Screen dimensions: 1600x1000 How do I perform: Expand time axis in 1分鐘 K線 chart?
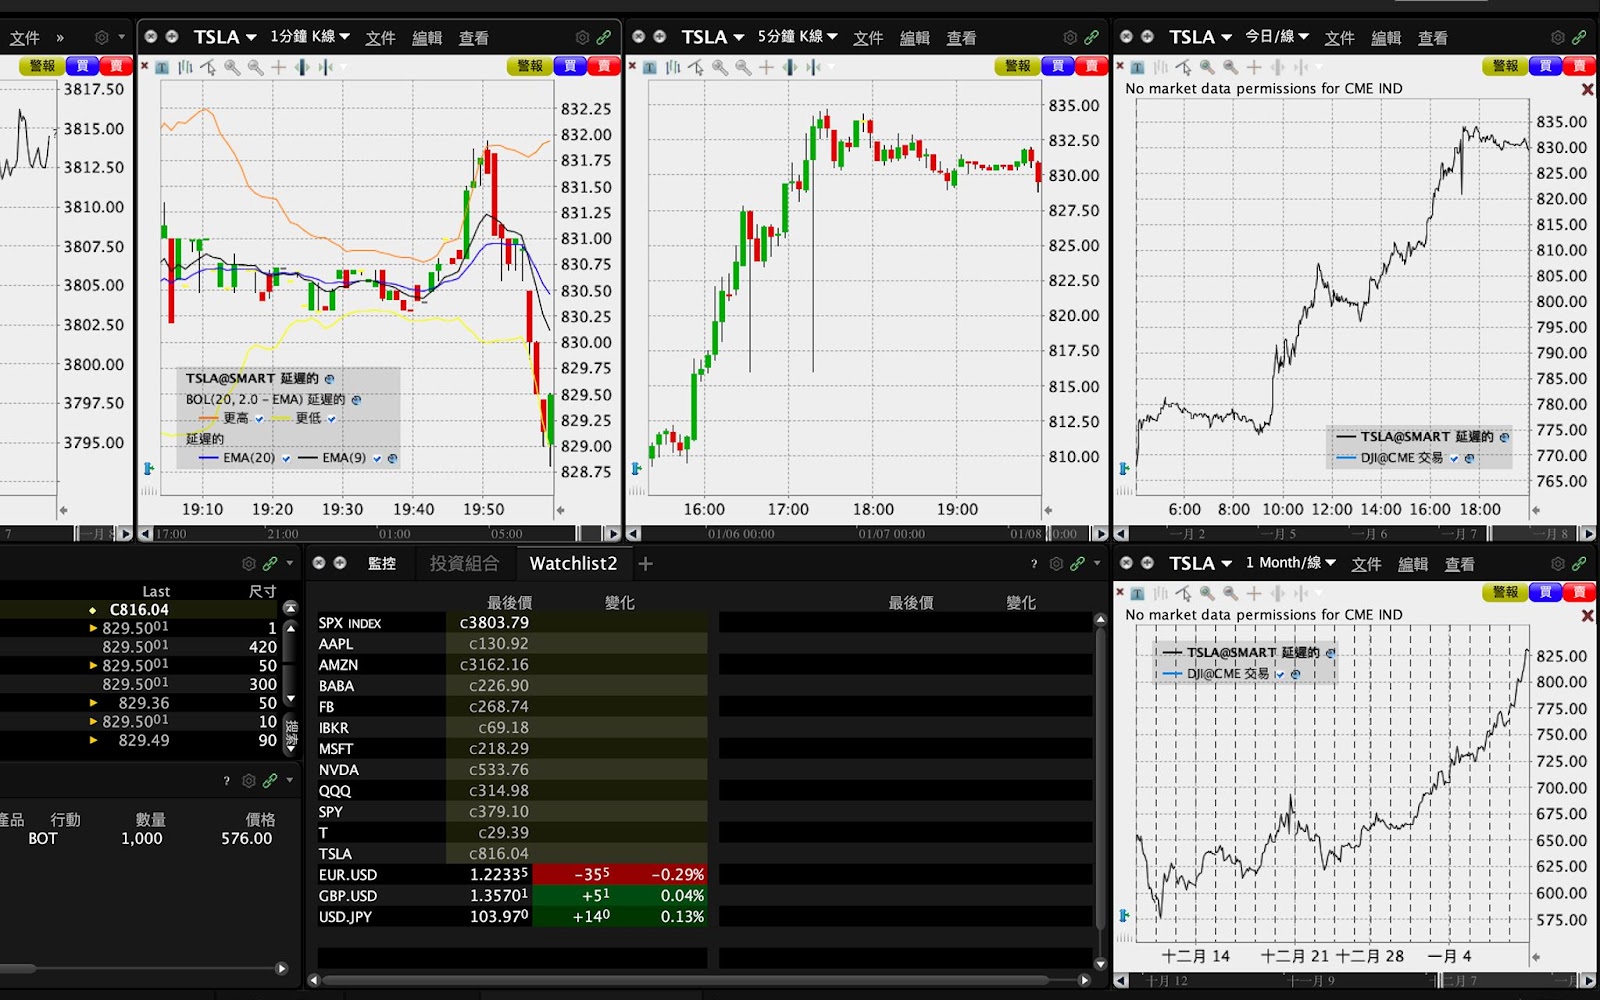tap(302, 67)
